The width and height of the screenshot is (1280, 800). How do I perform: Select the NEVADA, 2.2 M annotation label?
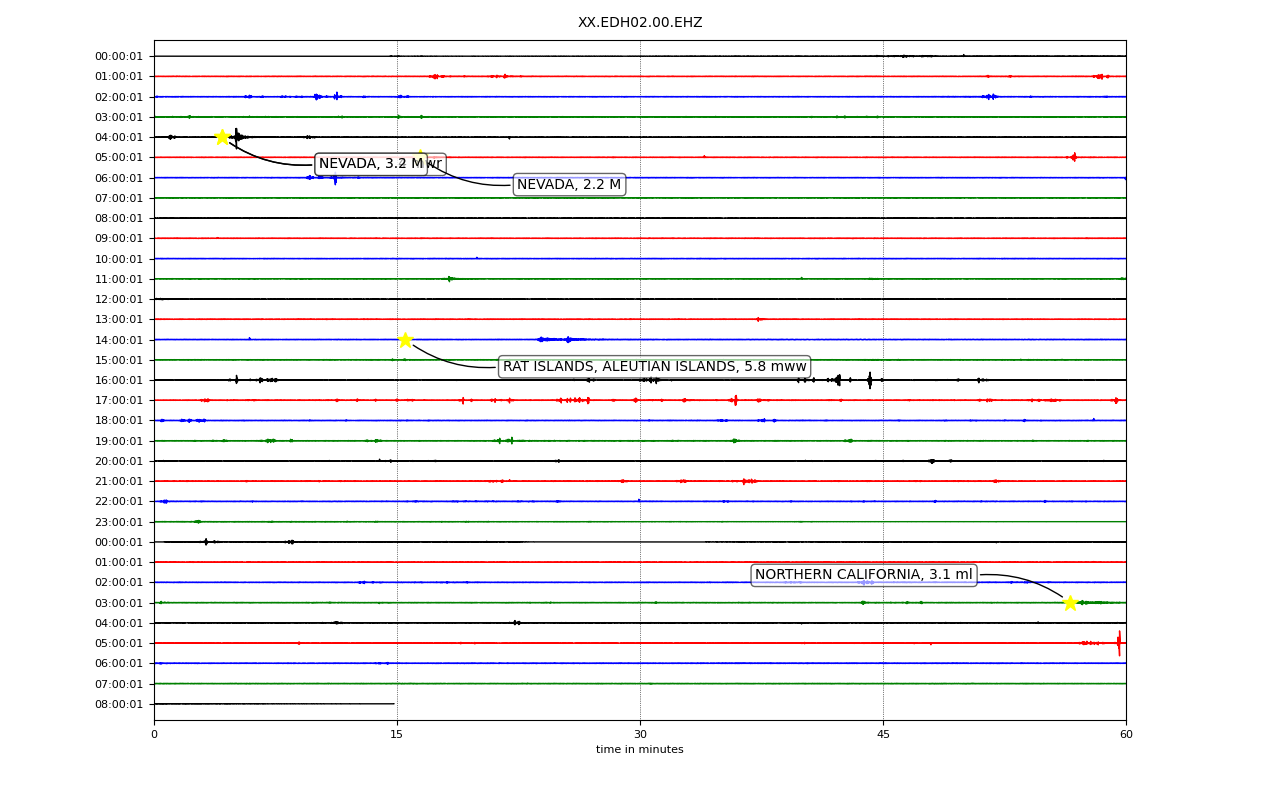point(569,185)
